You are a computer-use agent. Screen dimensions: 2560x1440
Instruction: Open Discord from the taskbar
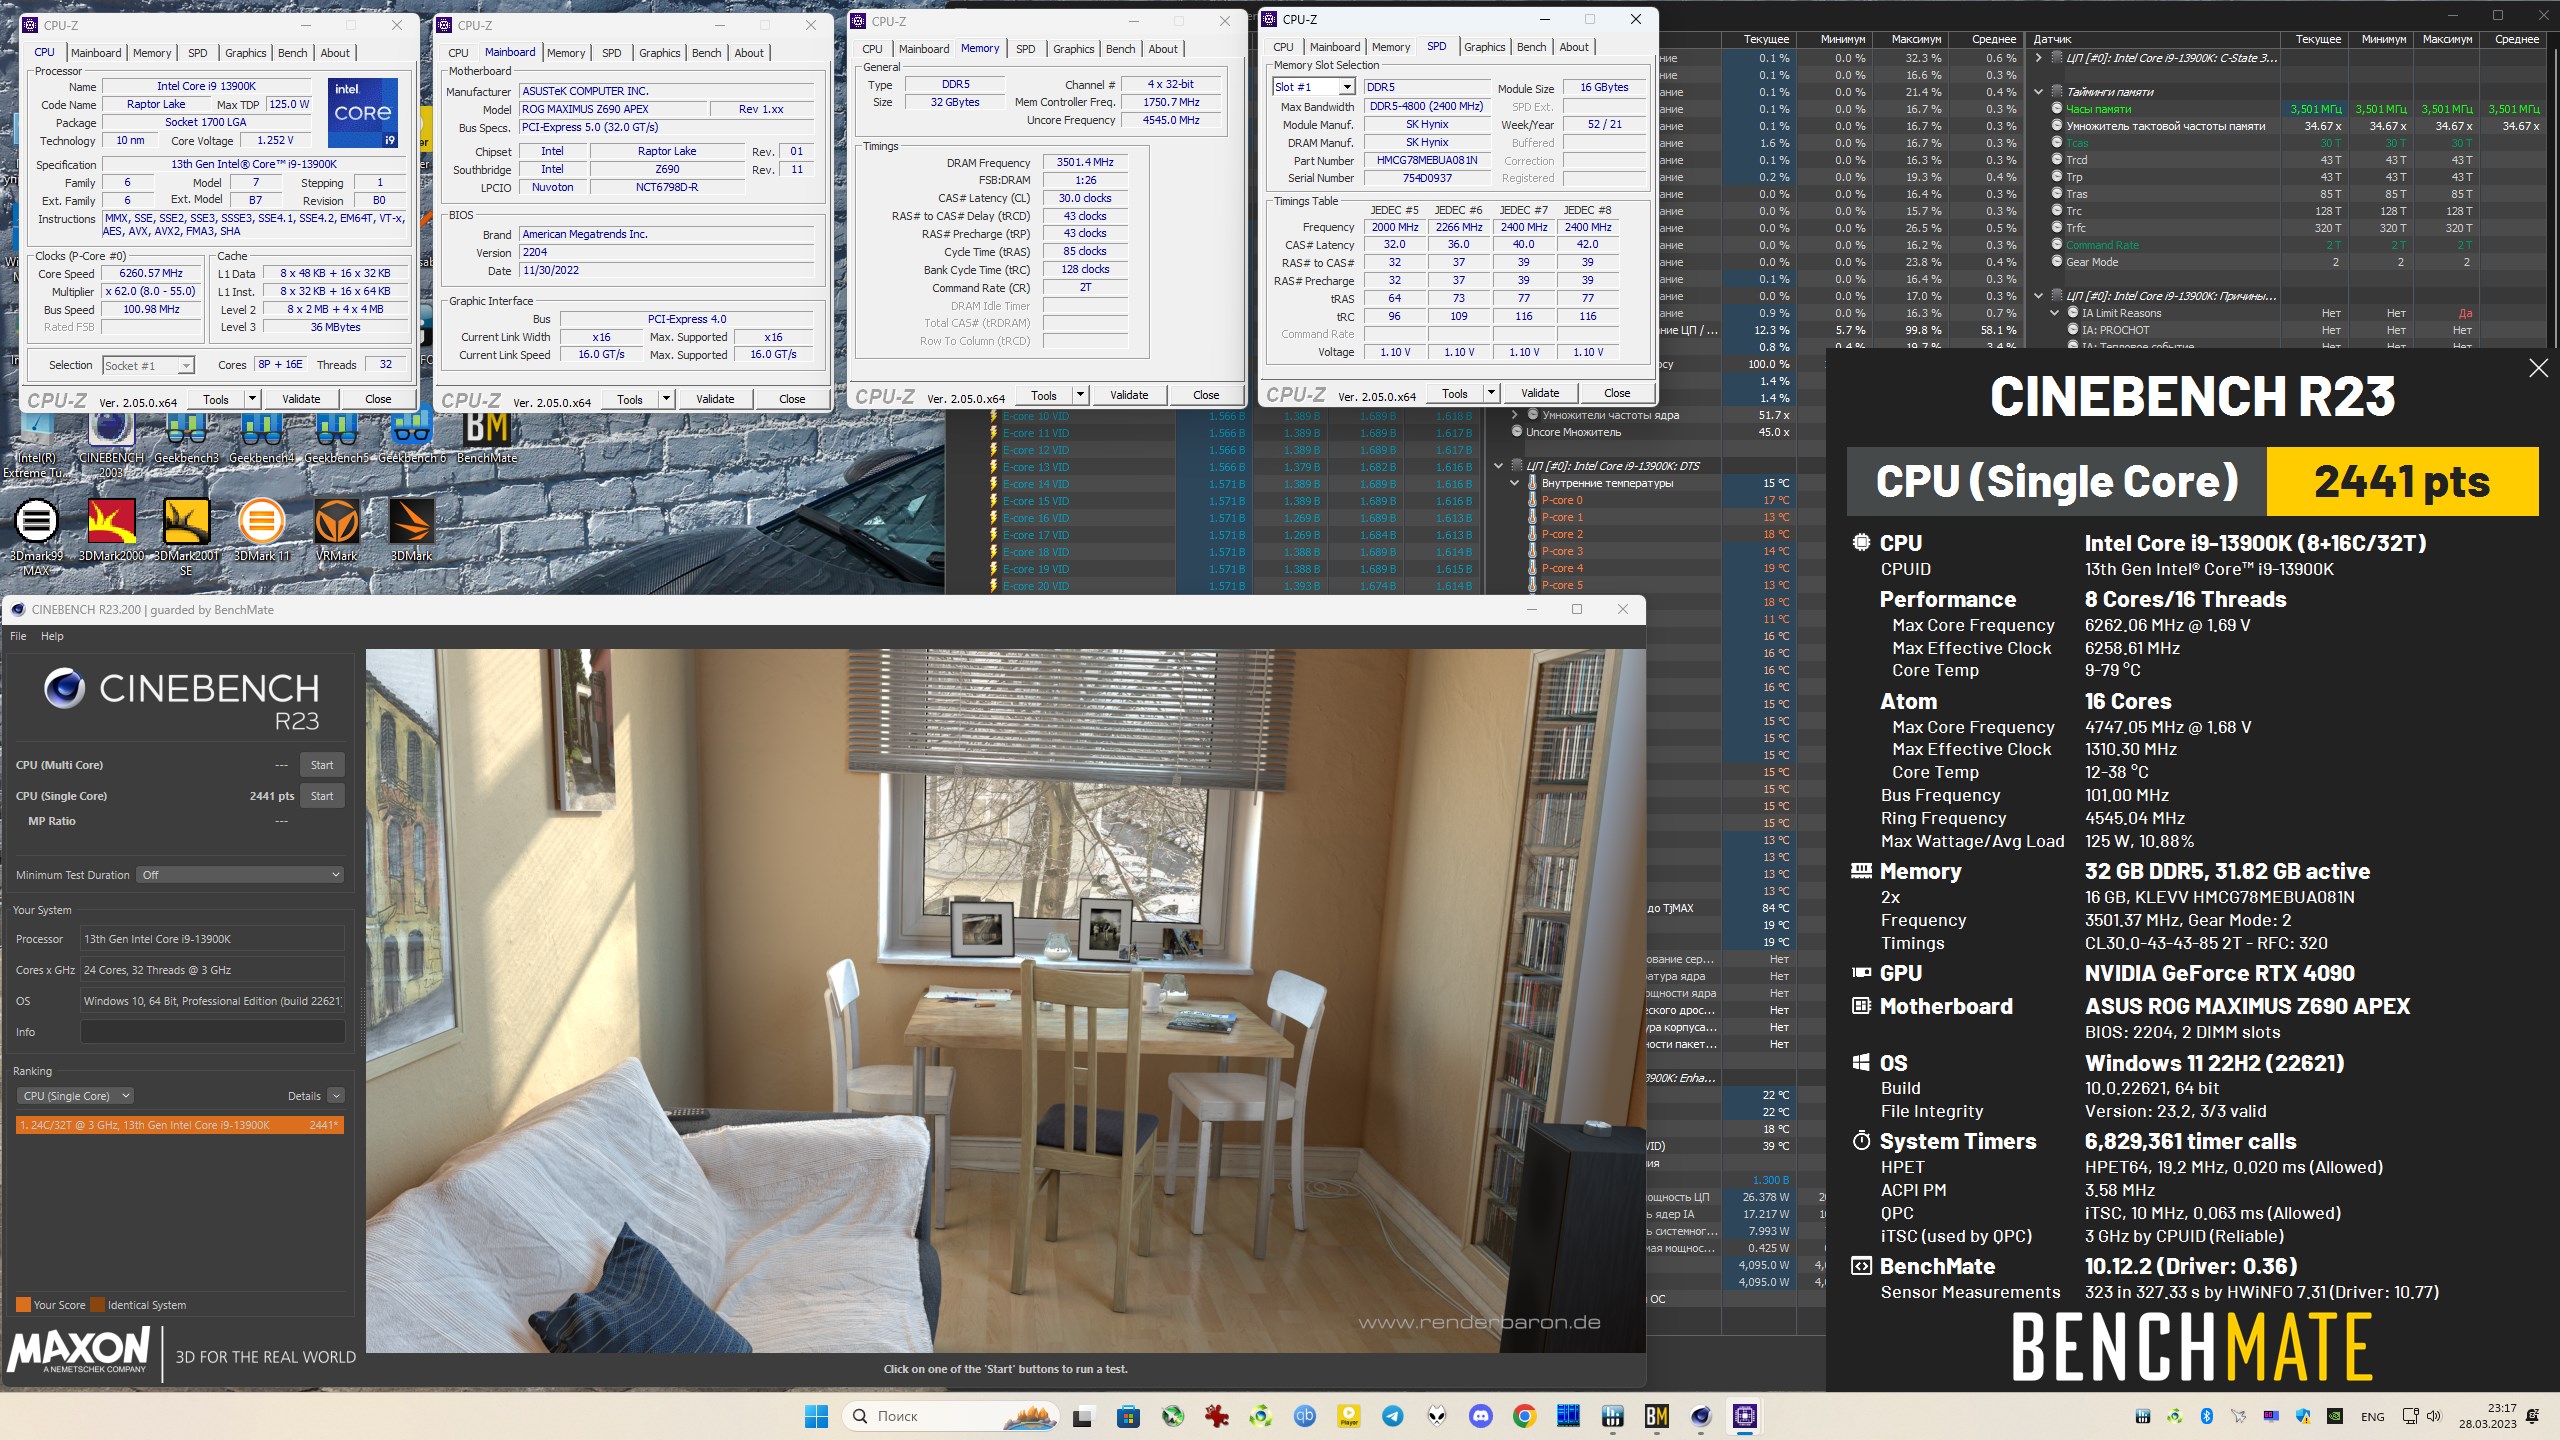point(1480,1416)
